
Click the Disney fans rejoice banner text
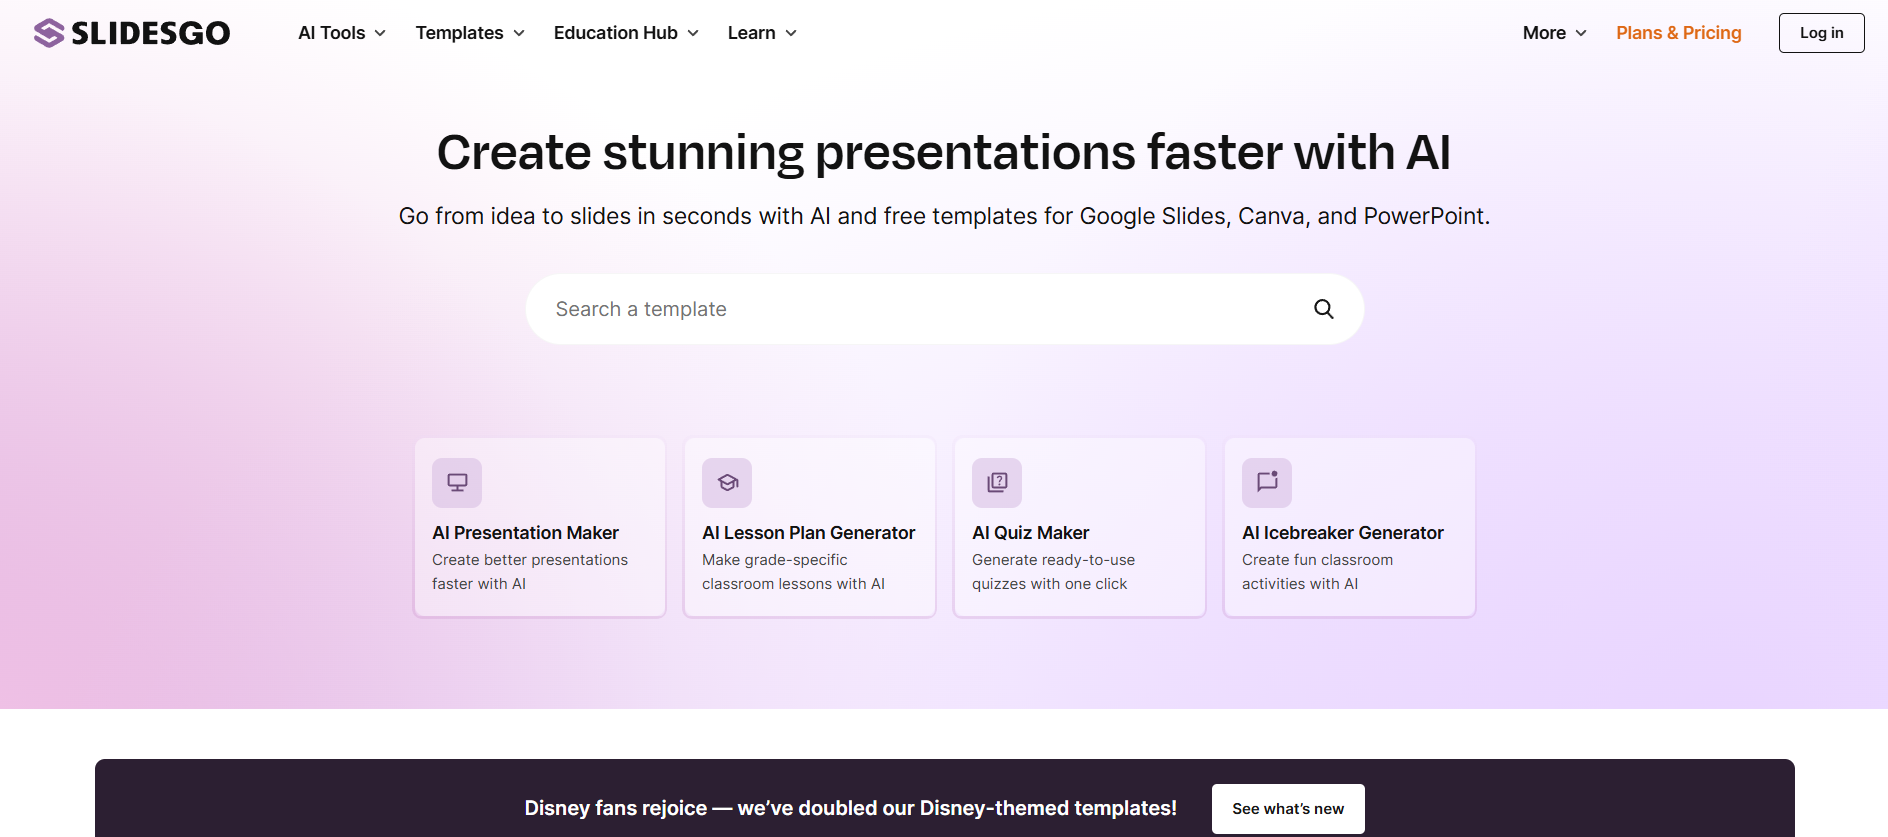(x=850, y=808)
